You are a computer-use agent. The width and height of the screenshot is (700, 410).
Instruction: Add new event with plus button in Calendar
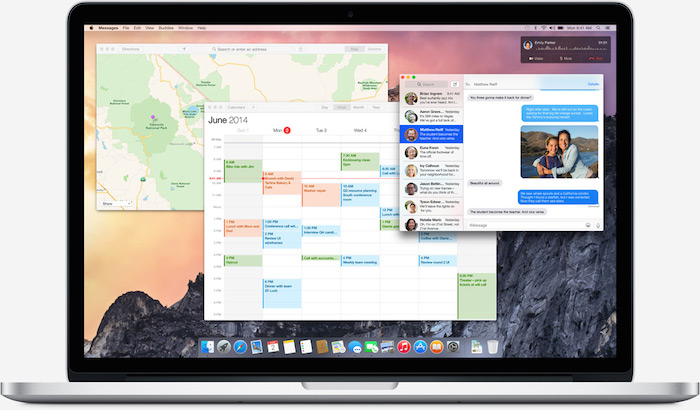tap(253, 107)
